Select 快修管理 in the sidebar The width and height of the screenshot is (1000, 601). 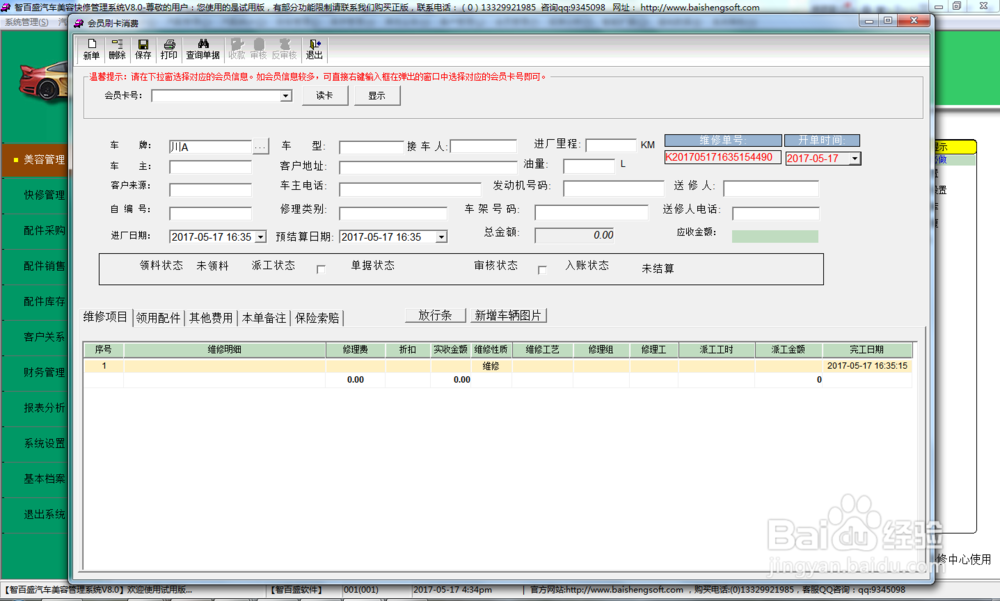click(37, 195)
